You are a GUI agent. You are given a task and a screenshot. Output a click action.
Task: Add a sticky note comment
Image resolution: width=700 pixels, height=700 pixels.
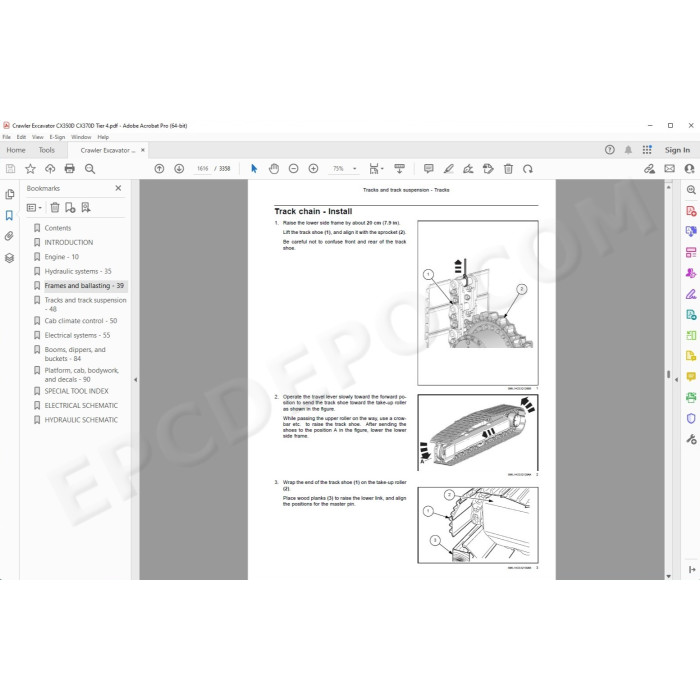click(x=429, y=169)
